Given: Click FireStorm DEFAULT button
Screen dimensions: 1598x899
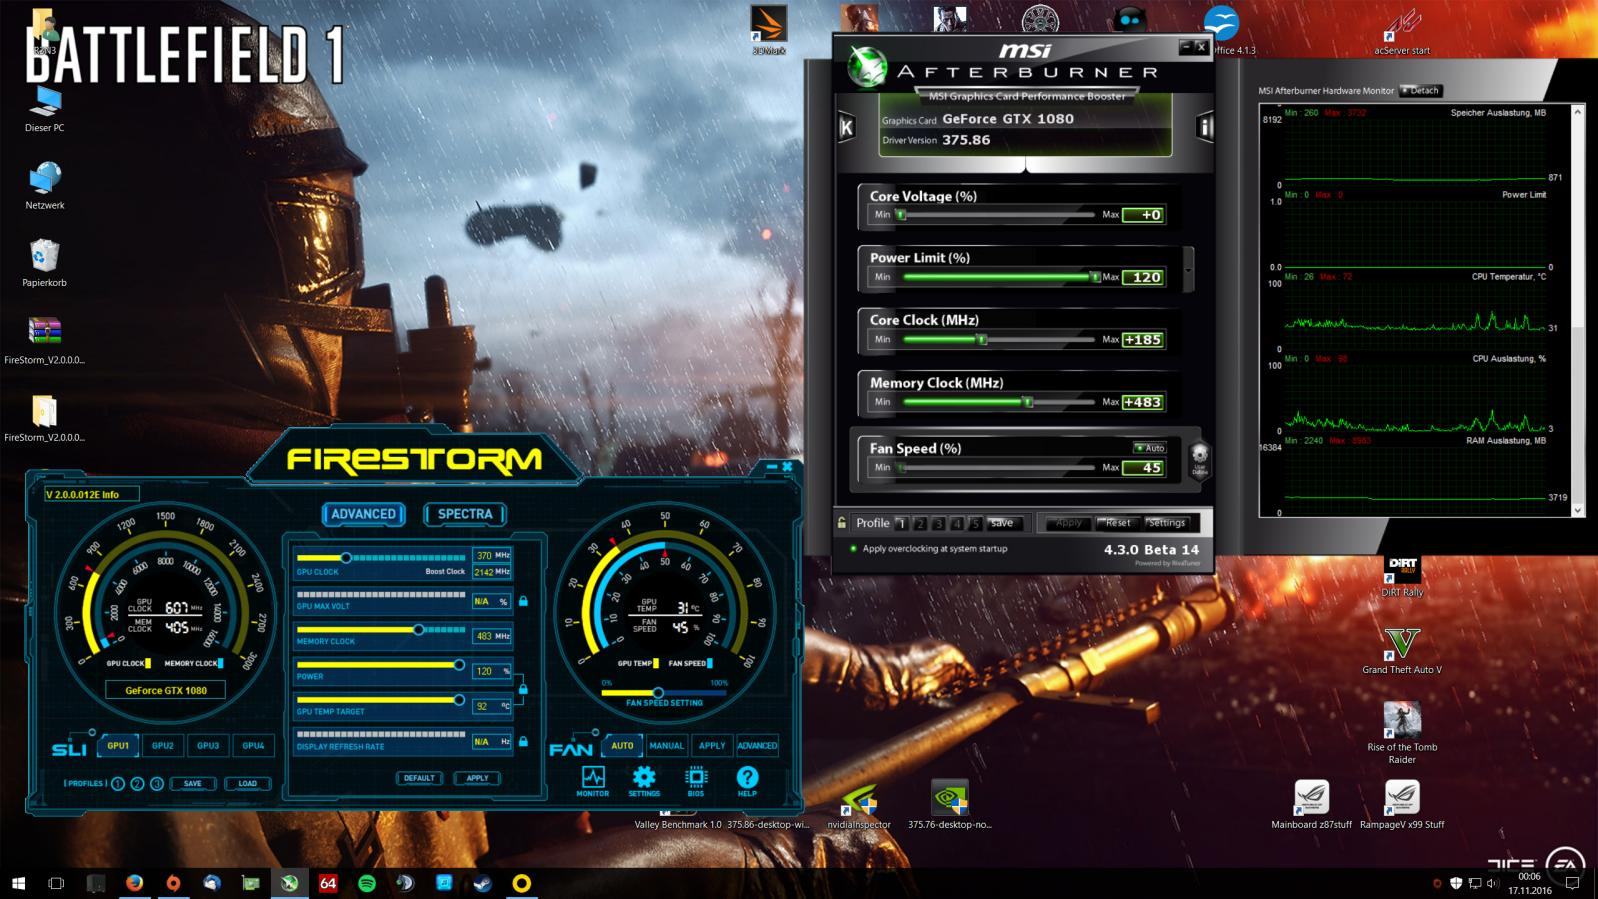Looking at the screenshot, I should pos(419,778).
